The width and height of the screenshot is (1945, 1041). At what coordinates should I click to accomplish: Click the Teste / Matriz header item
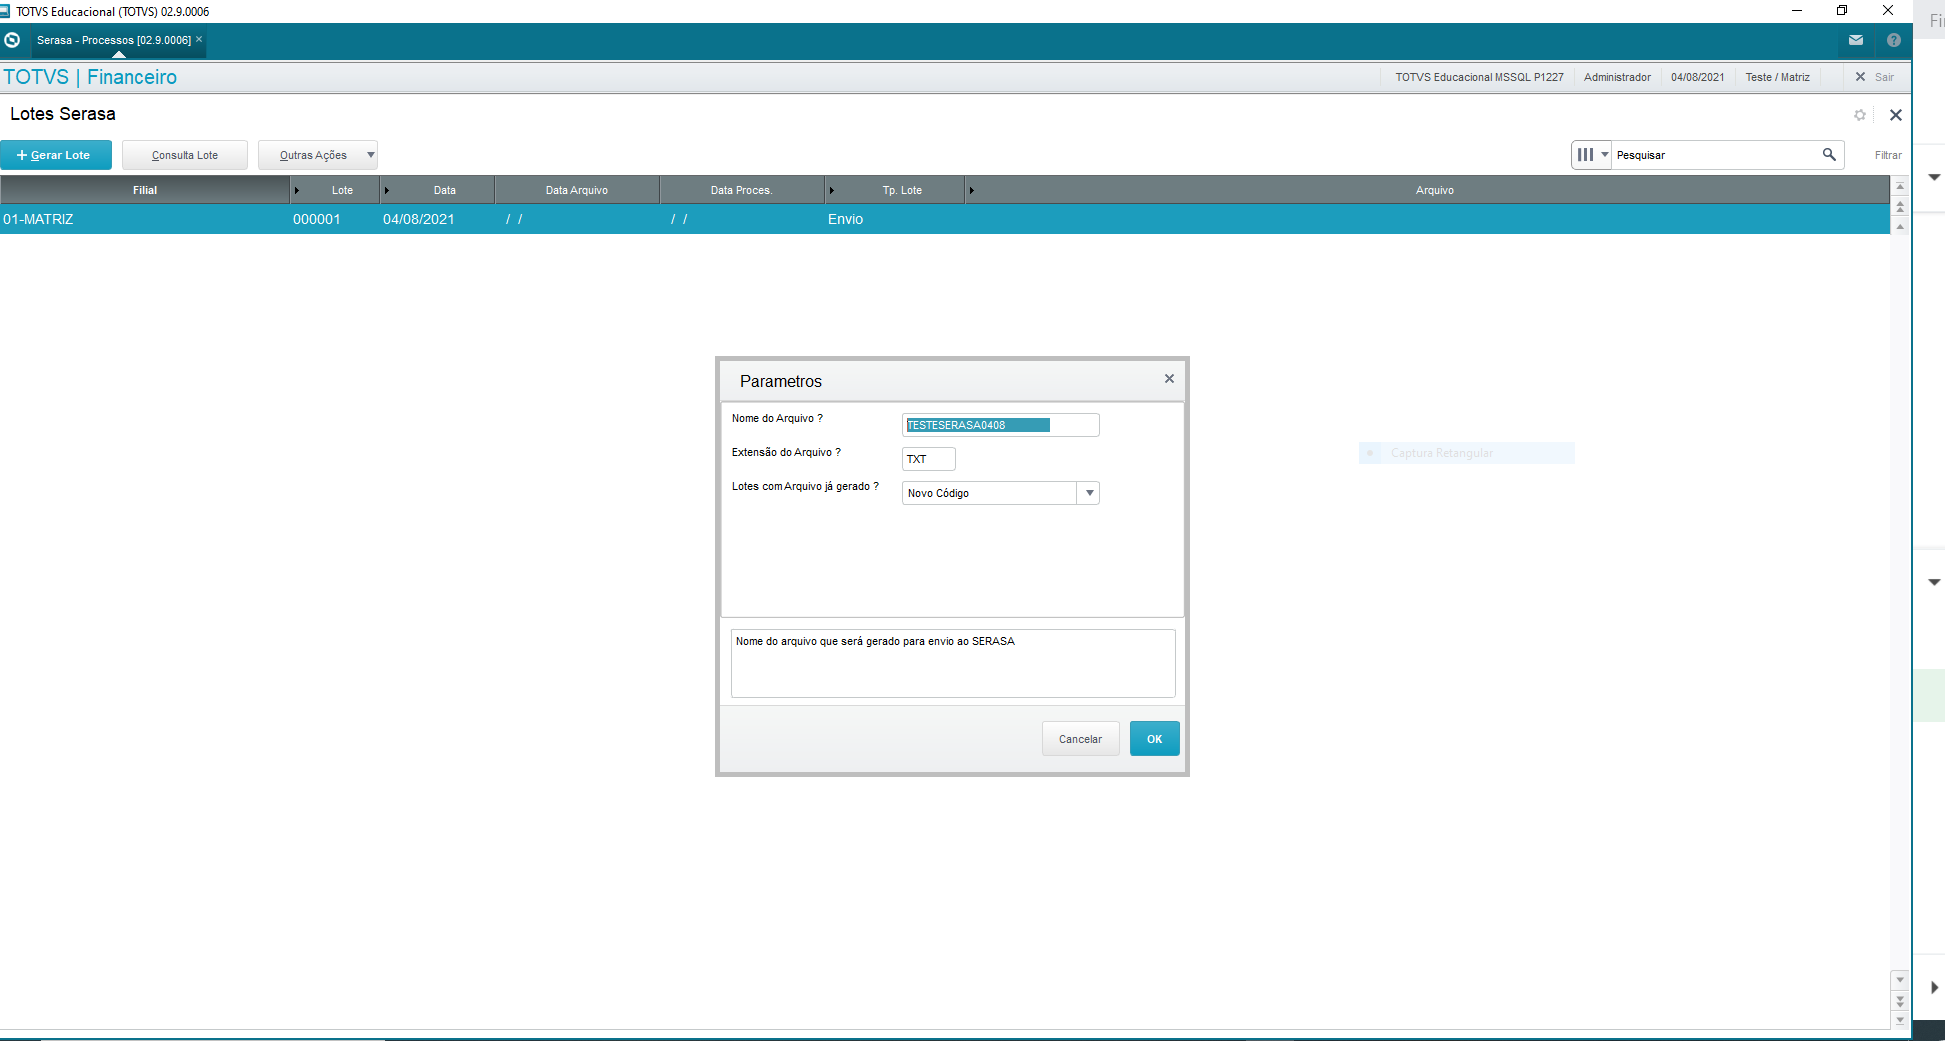pos(1778,77)
